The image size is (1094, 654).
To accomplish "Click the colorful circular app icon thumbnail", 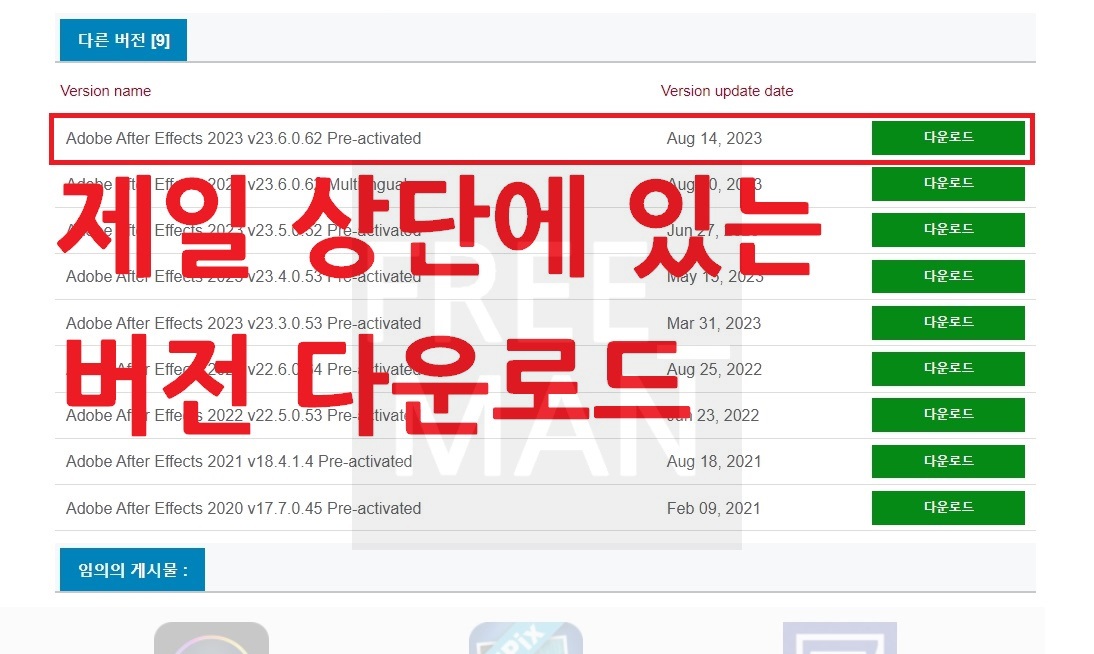I will 210,640.
